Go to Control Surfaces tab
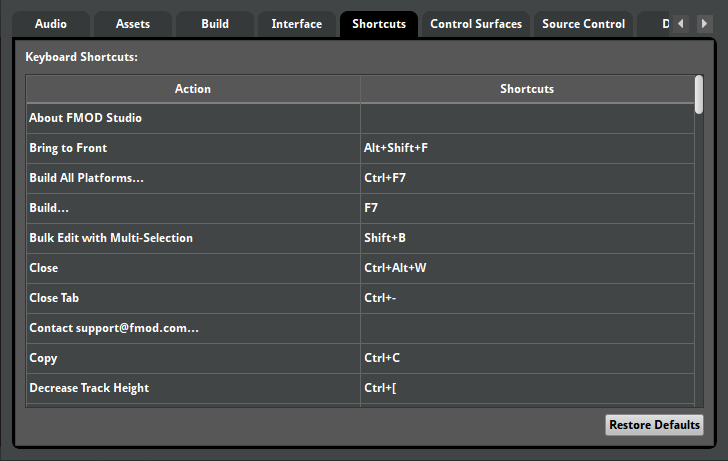The width and height of the screenshot is (728, 461). [476, 24]
